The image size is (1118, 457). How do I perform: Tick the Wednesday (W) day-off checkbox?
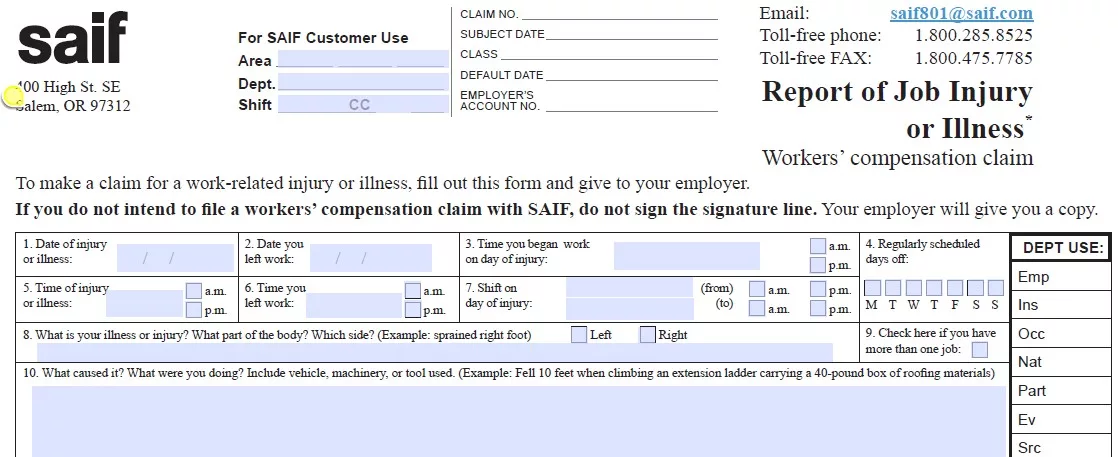tap(913, 288)
